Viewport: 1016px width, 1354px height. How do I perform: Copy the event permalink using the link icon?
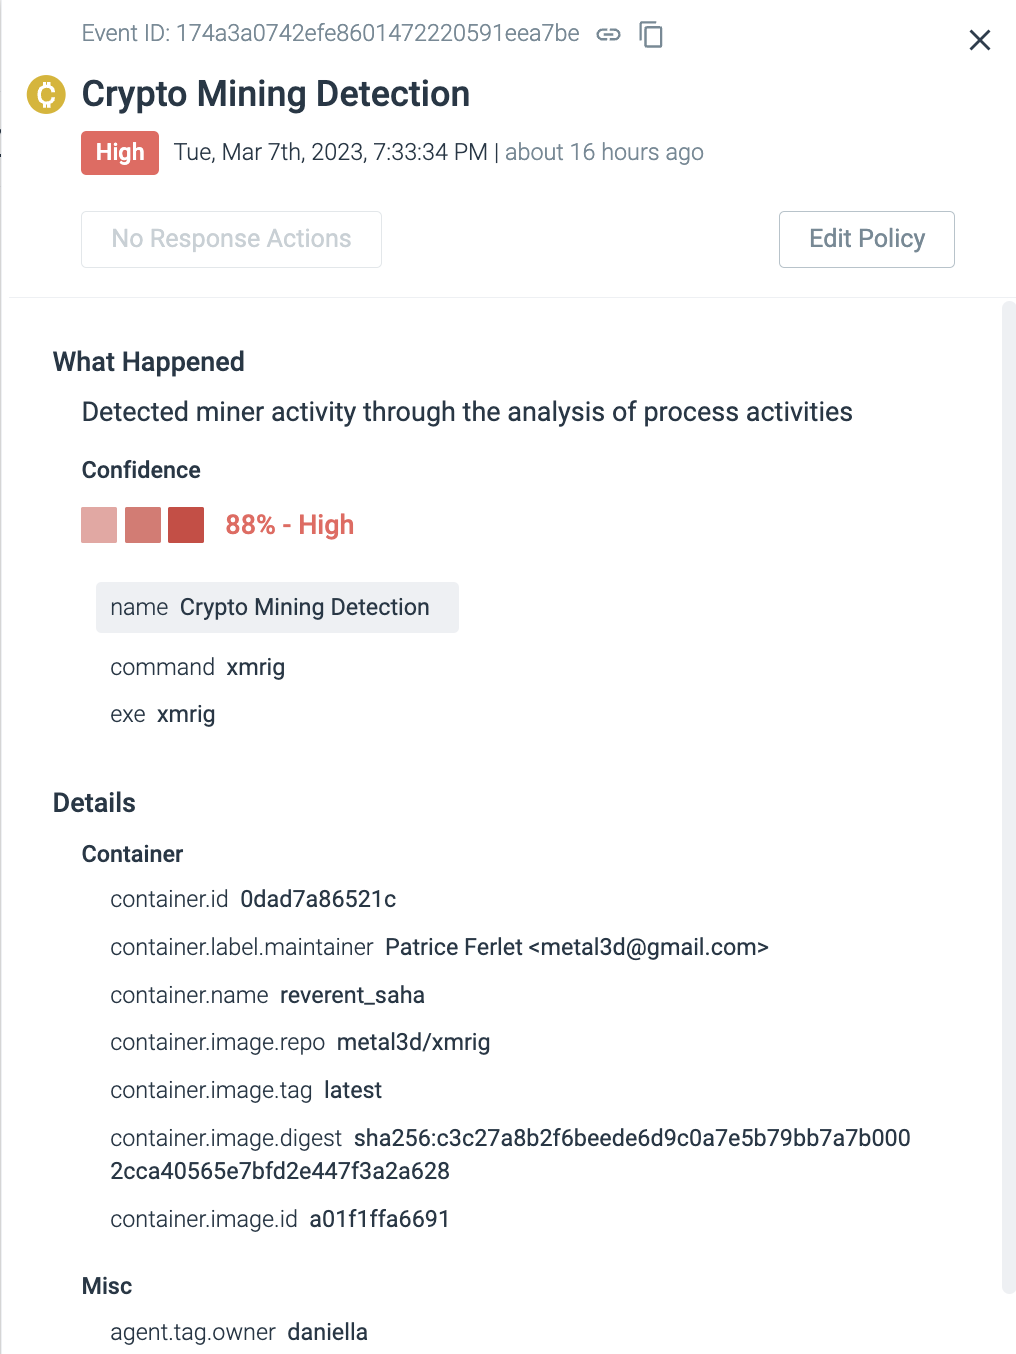tap(609, 33)
